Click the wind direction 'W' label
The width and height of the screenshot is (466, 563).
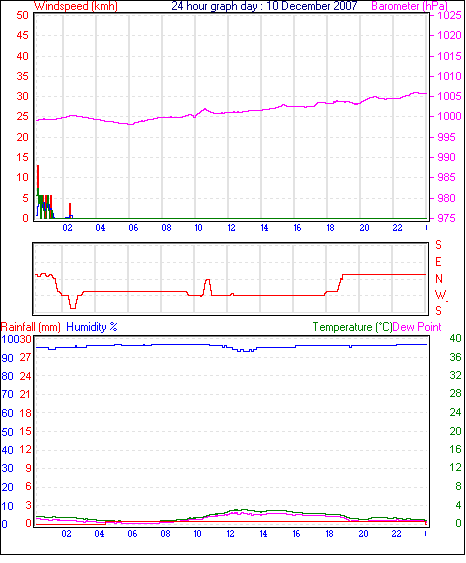pyautogui.click(x=440, y=295)
